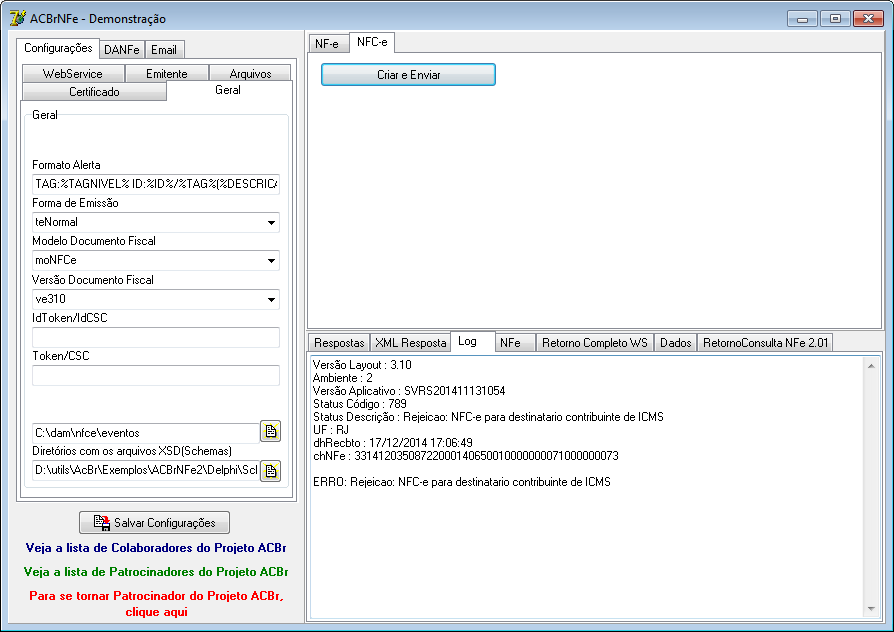Select the NFC-e tab
The height and width of the screenshot is (632, 894).
(372, 42)
